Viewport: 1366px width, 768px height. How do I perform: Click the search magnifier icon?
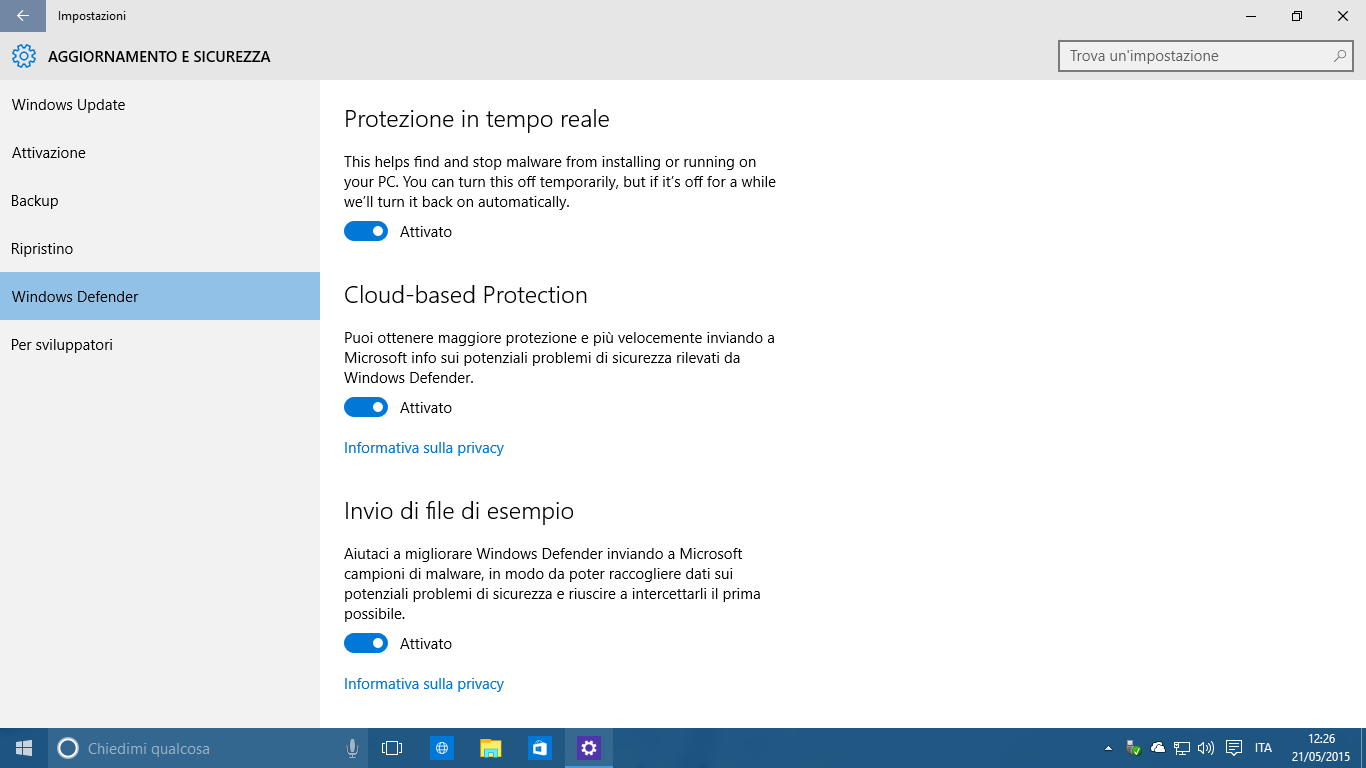pyautogui.click(x=1340, y=56)
